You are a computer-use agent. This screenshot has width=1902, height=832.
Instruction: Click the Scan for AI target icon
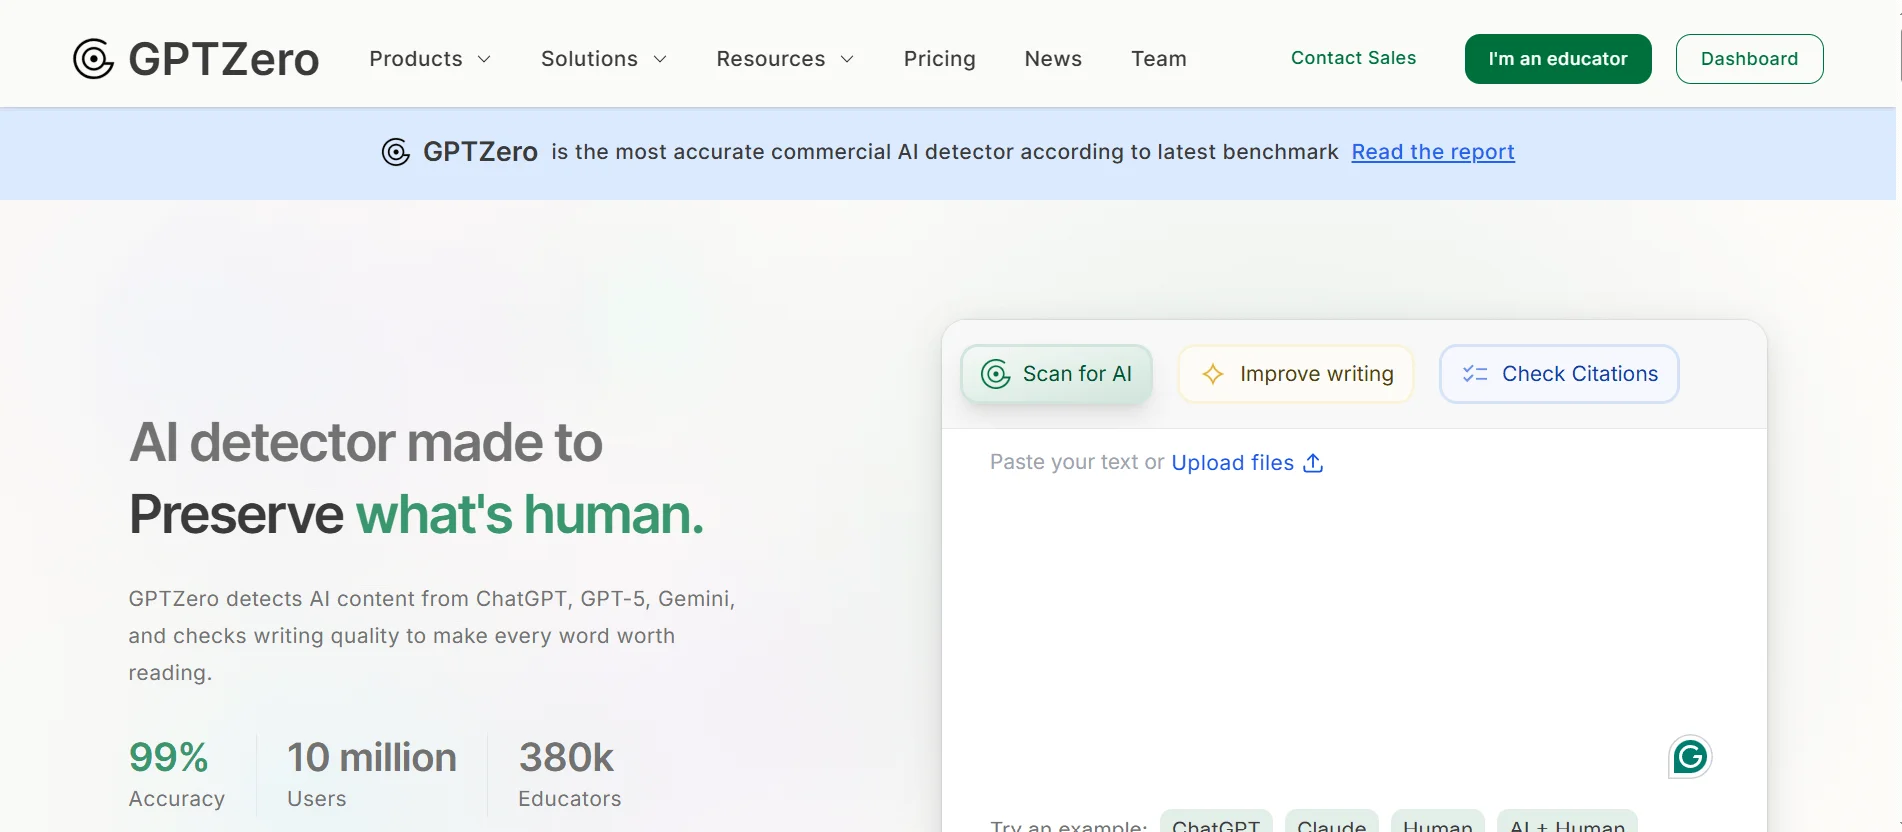coord(995,374)
